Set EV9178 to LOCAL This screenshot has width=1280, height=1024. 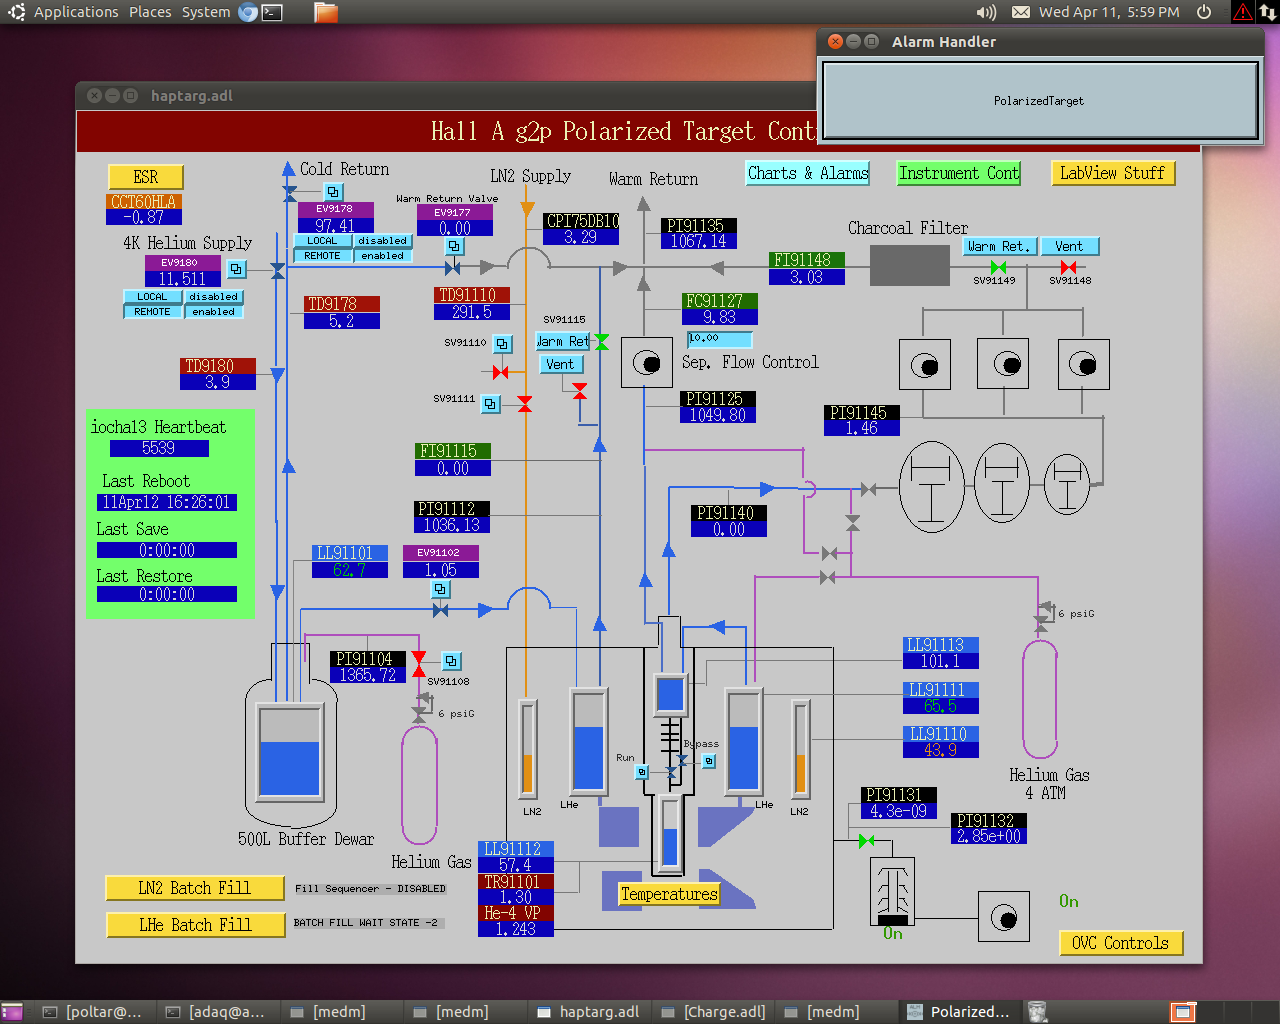click(x=322, y=241)
